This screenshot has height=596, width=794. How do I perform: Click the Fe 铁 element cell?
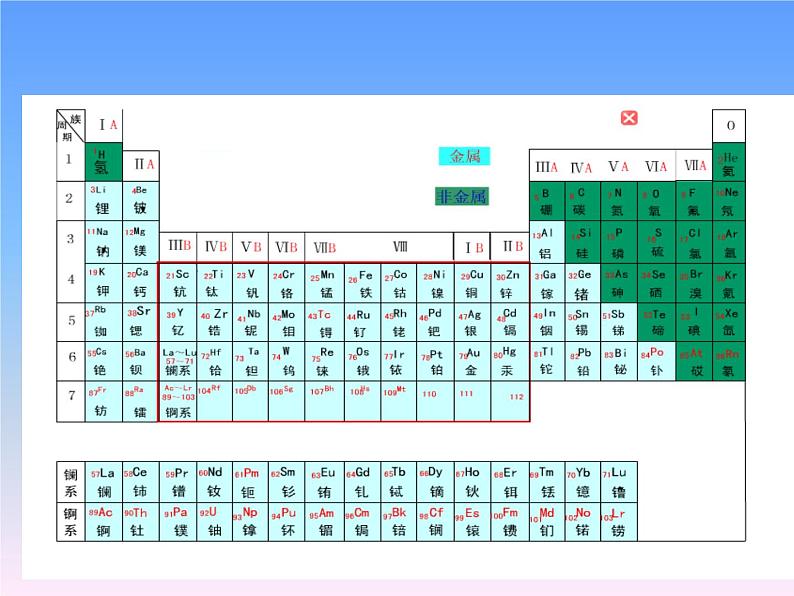pyautogui.click(x=362, y=283)
